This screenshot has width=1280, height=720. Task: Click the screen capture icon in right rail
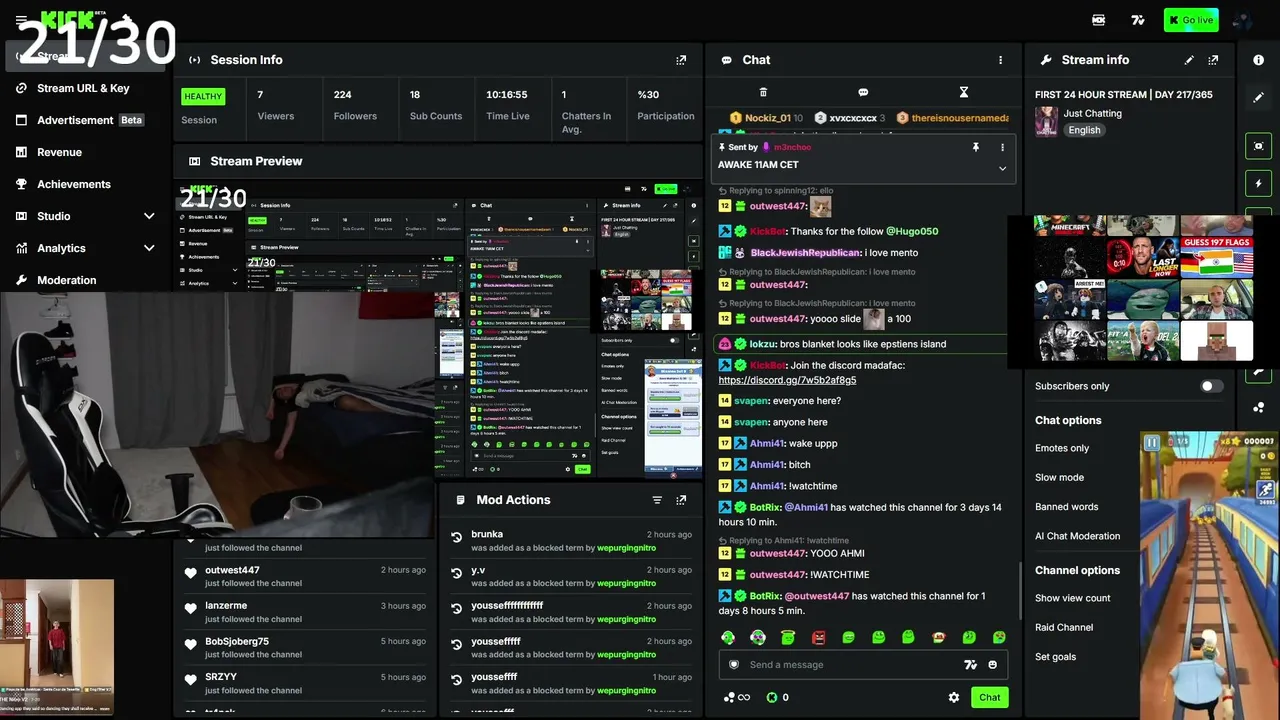point(1258,146)
